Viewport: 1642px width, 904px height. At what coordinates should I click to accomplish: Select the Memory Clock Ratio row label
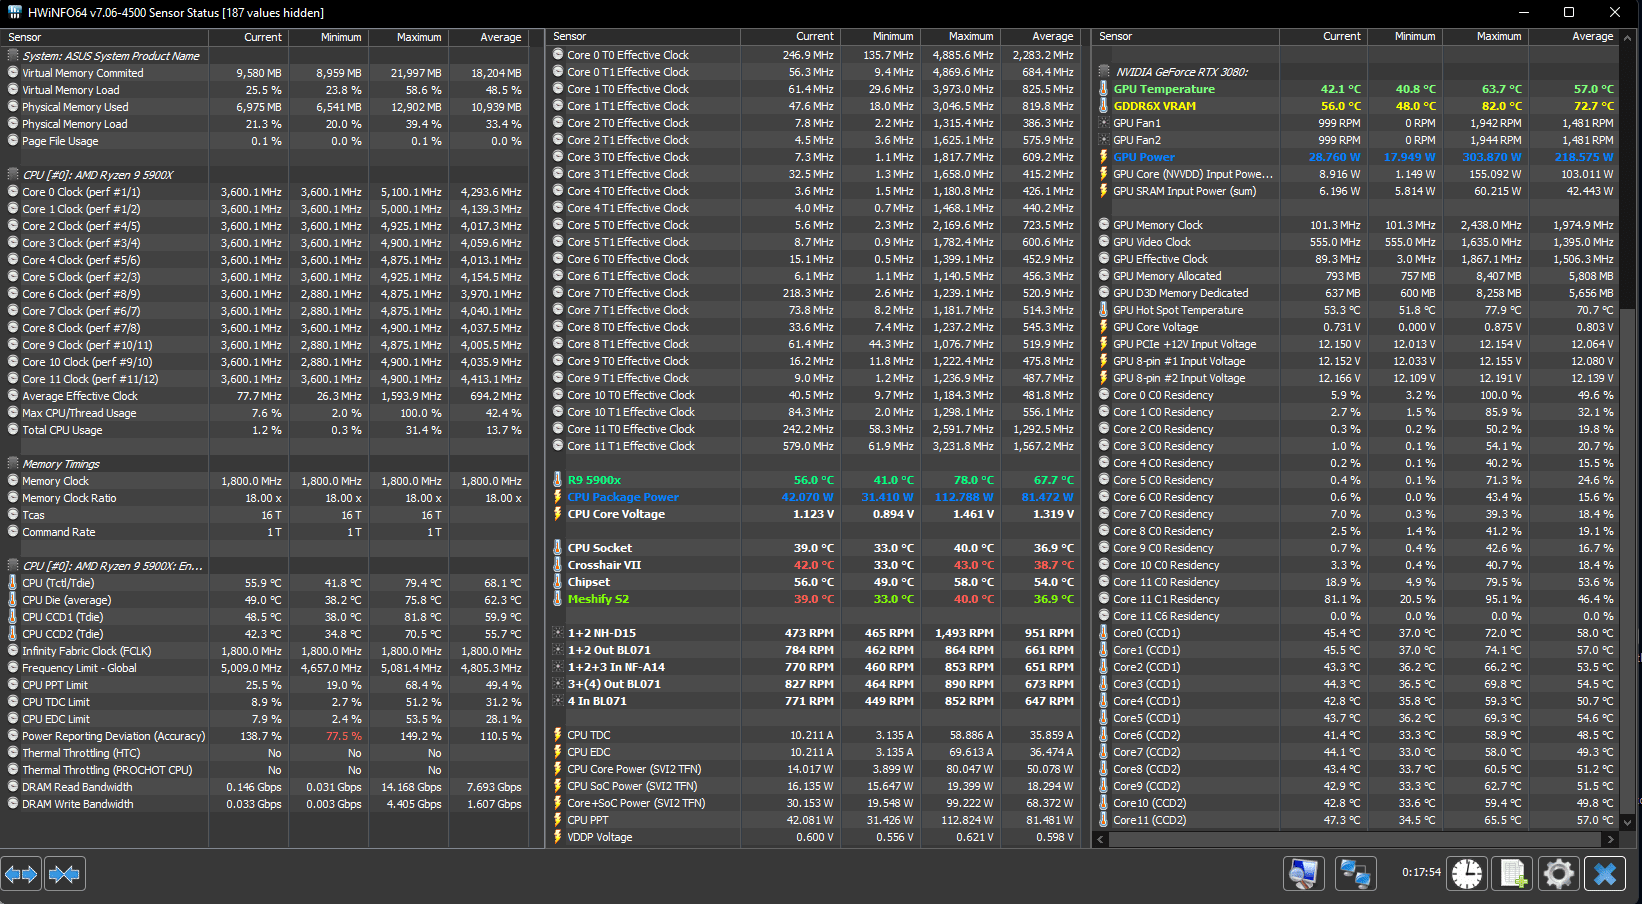(x=69, y=498)
